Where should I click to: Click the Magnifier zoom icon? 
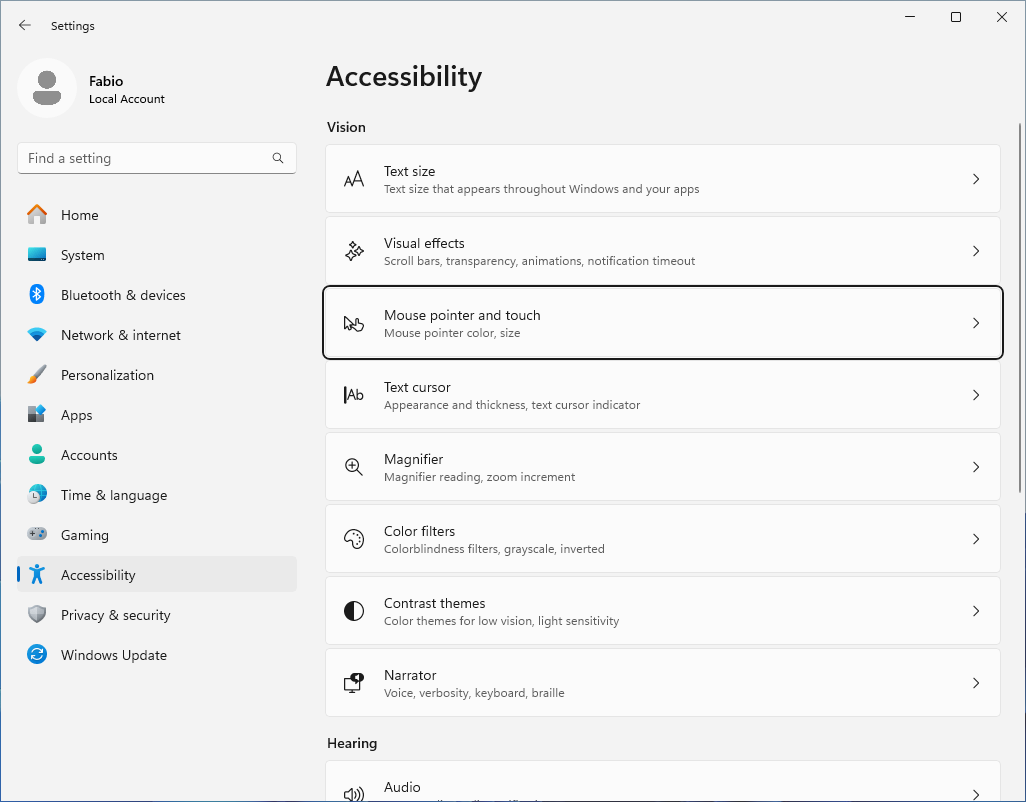coord(354,467)
